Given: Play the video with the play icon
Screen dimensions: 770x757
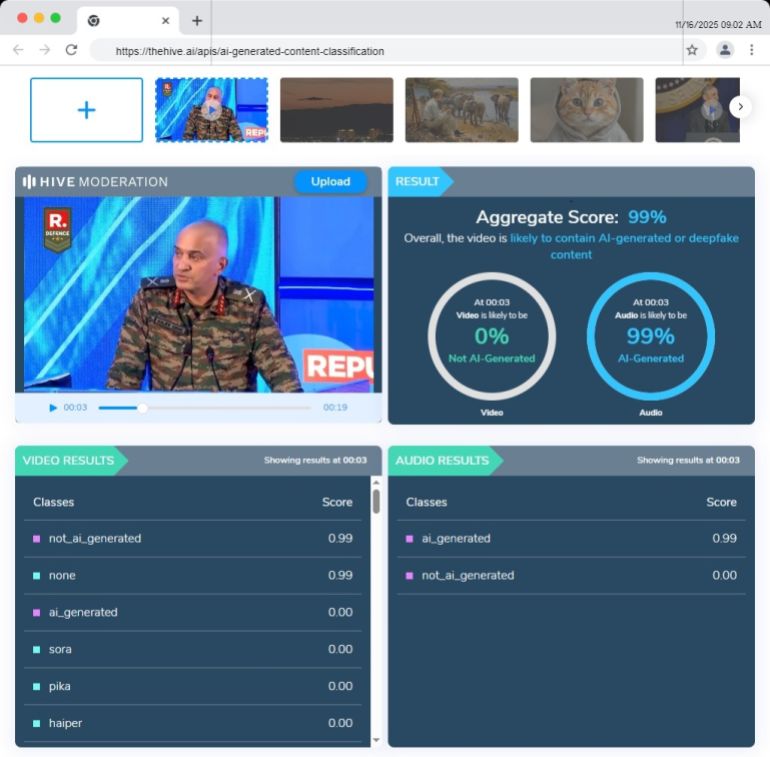Looking at the screenshot, I should (x=53, y=407).
